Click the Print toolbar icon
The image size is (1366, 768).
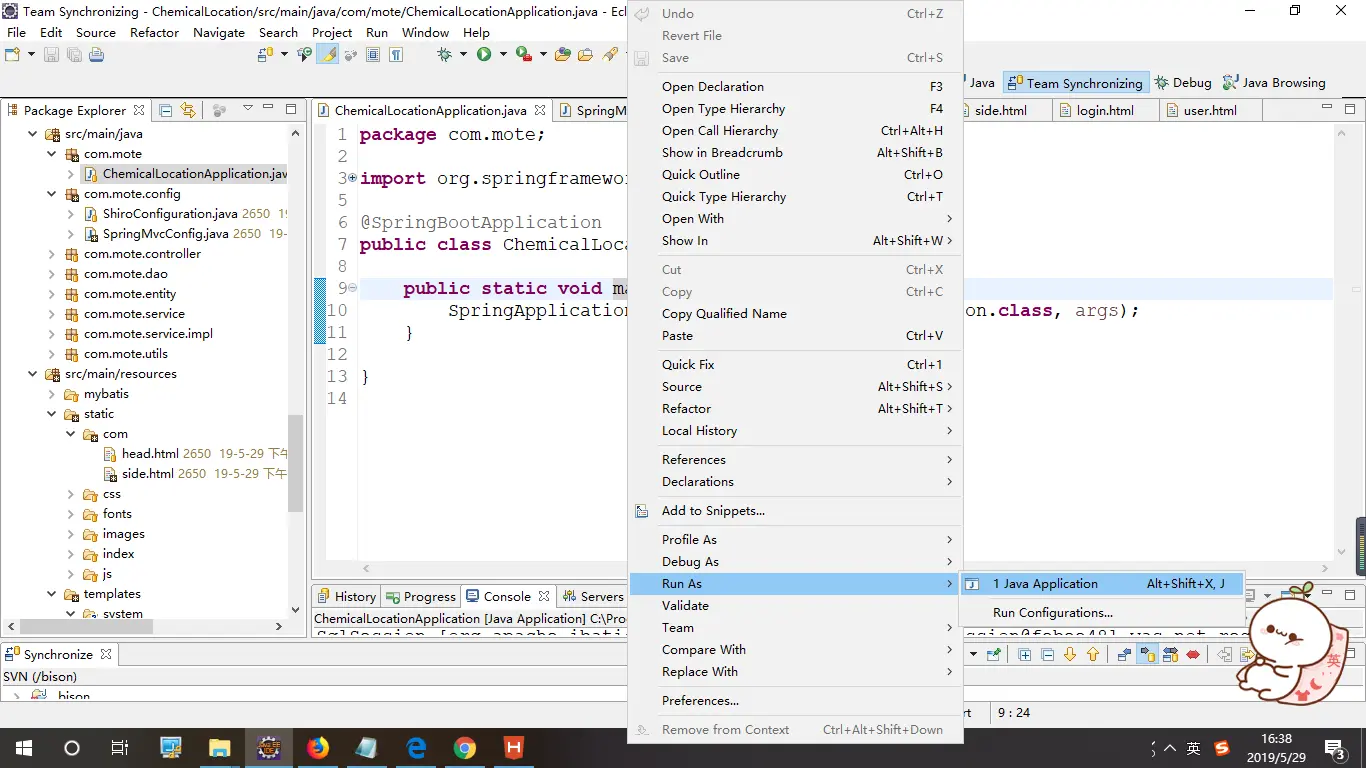96,54
